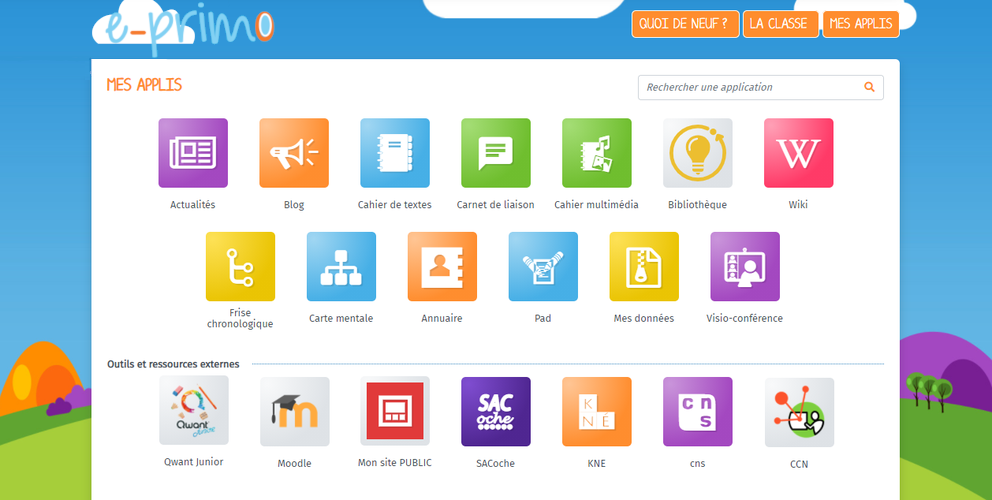Click the Annuaire label
The height and width of the screenshot is (500, 992).
(442, 318)
